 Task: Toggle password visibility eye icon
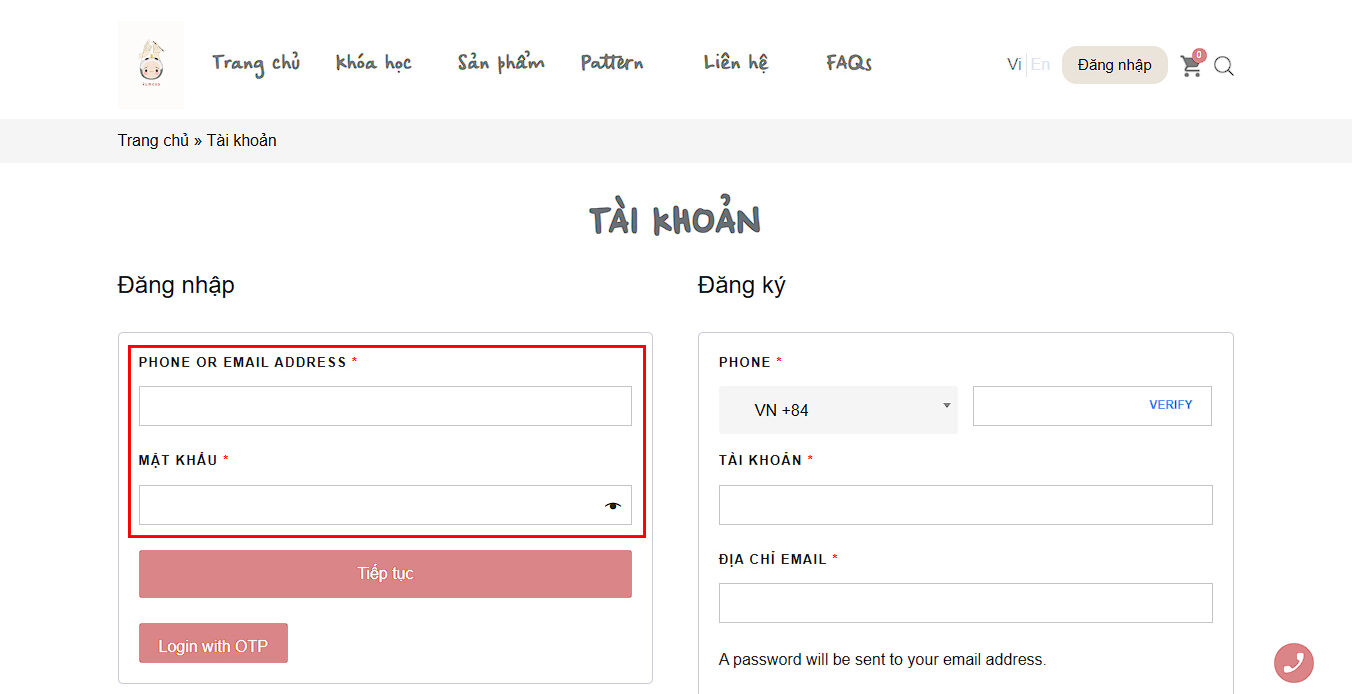click(612, 506)
